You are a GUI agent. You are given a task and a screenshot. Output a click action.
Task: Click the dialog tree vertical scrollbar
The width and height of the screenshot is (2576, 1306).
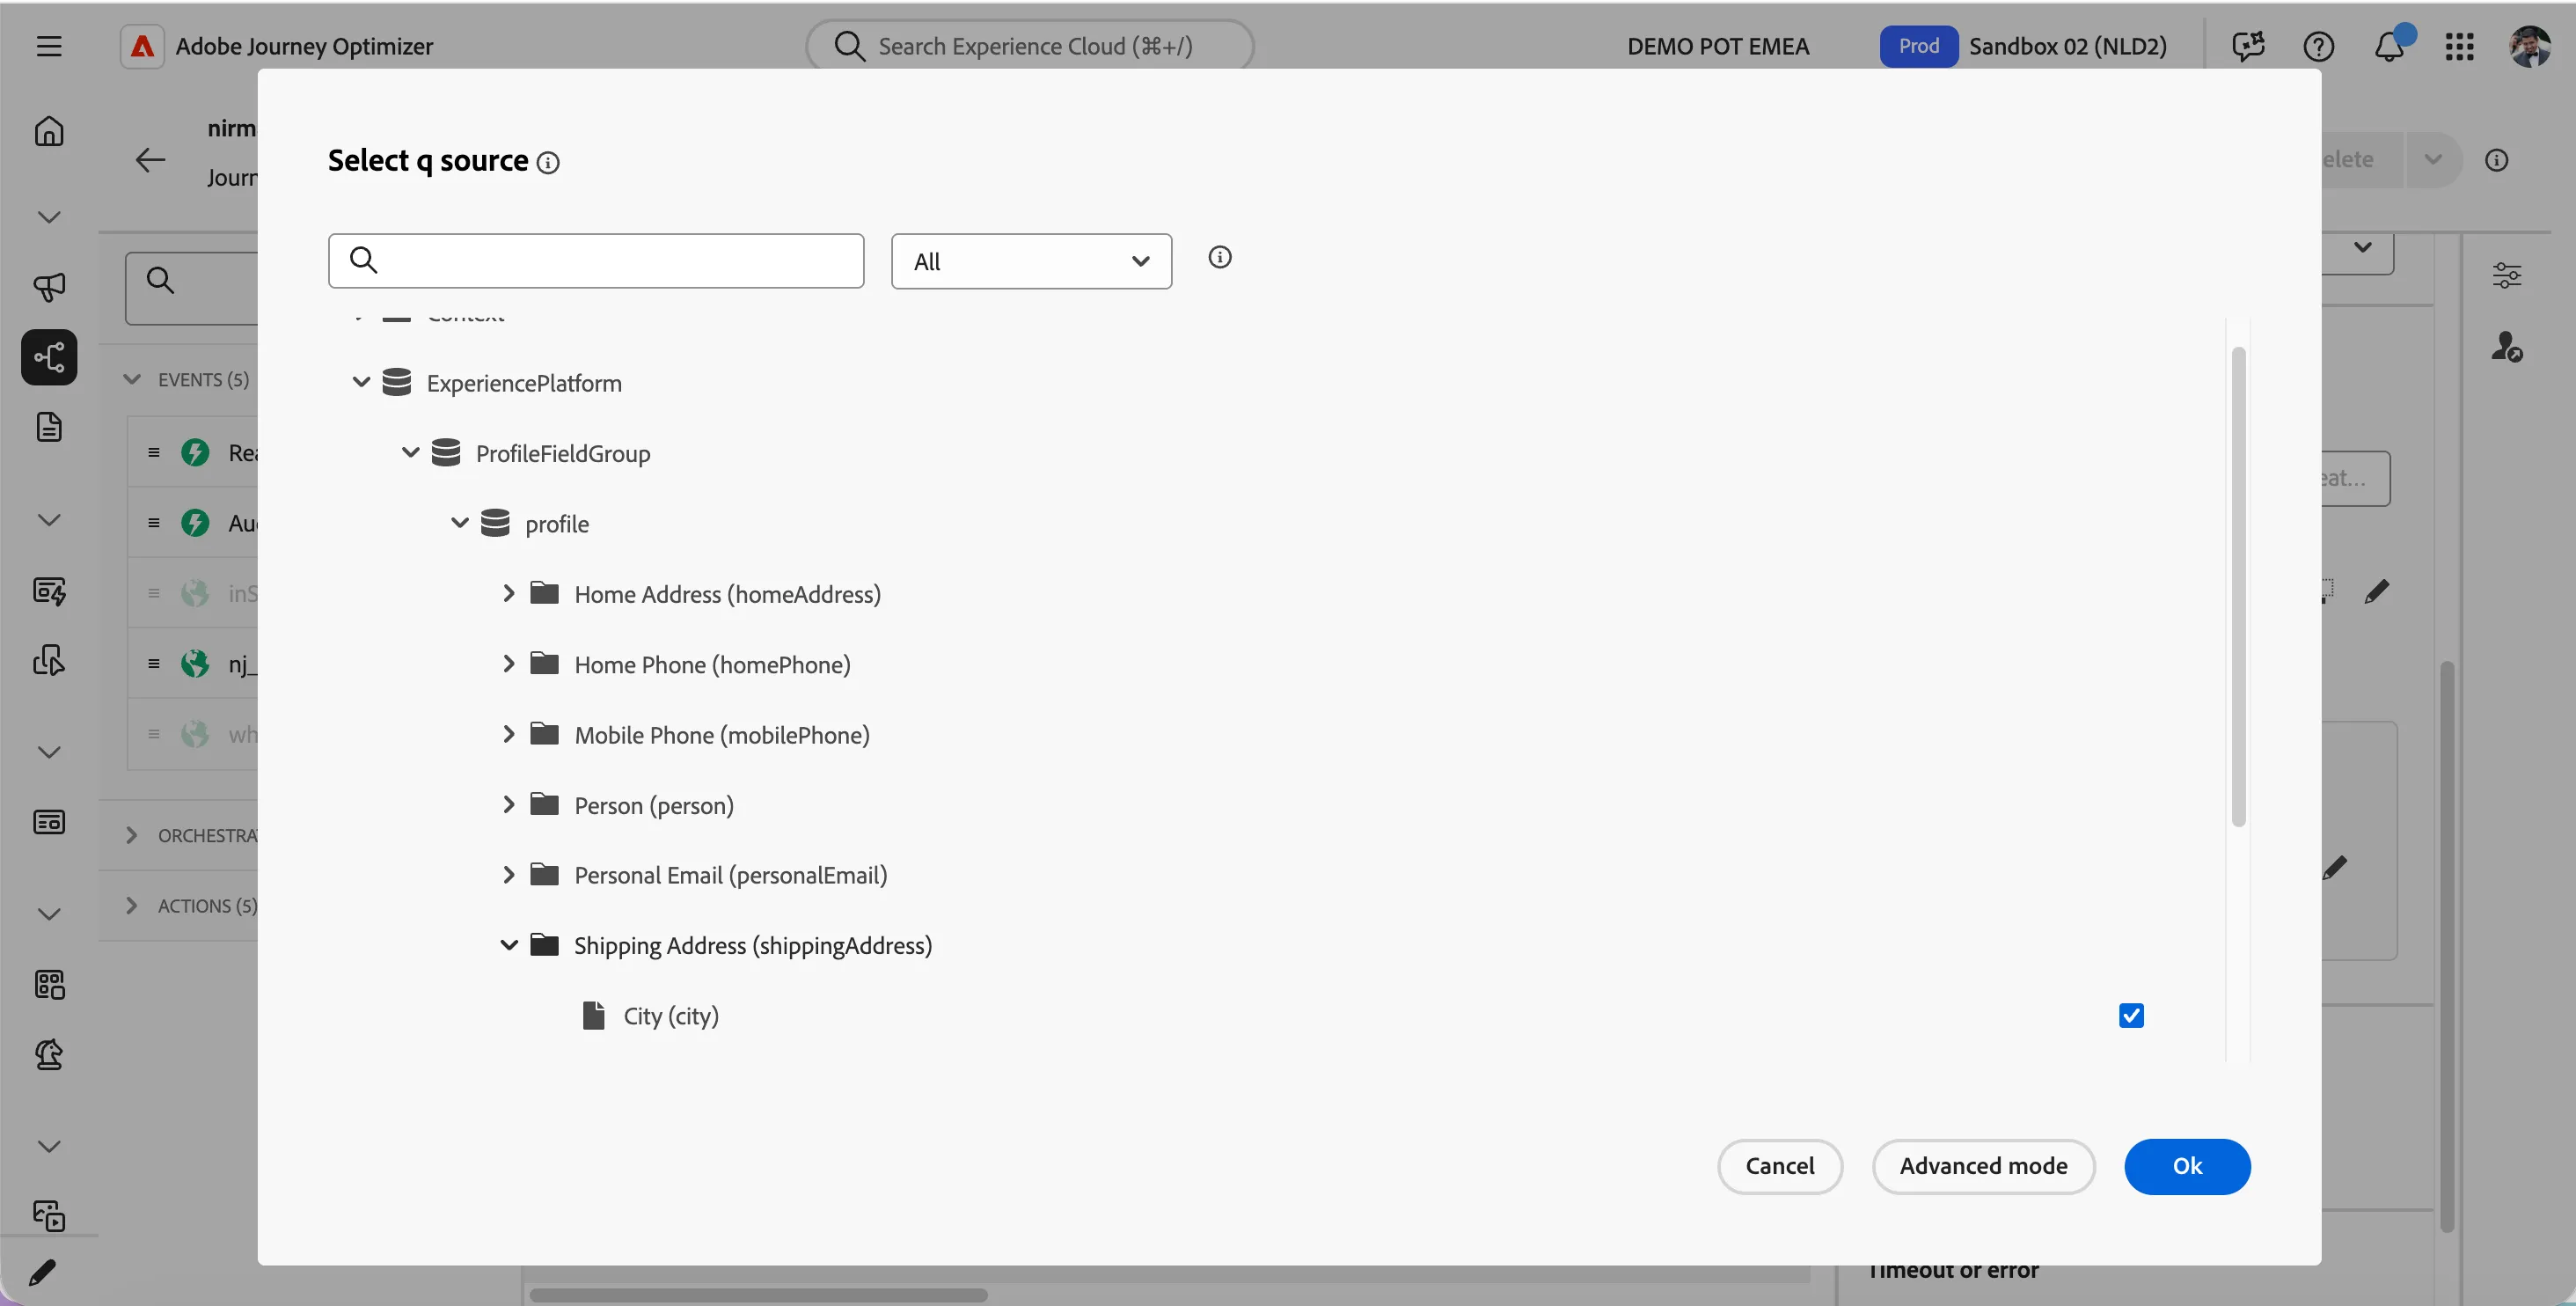pos(2238,586)
